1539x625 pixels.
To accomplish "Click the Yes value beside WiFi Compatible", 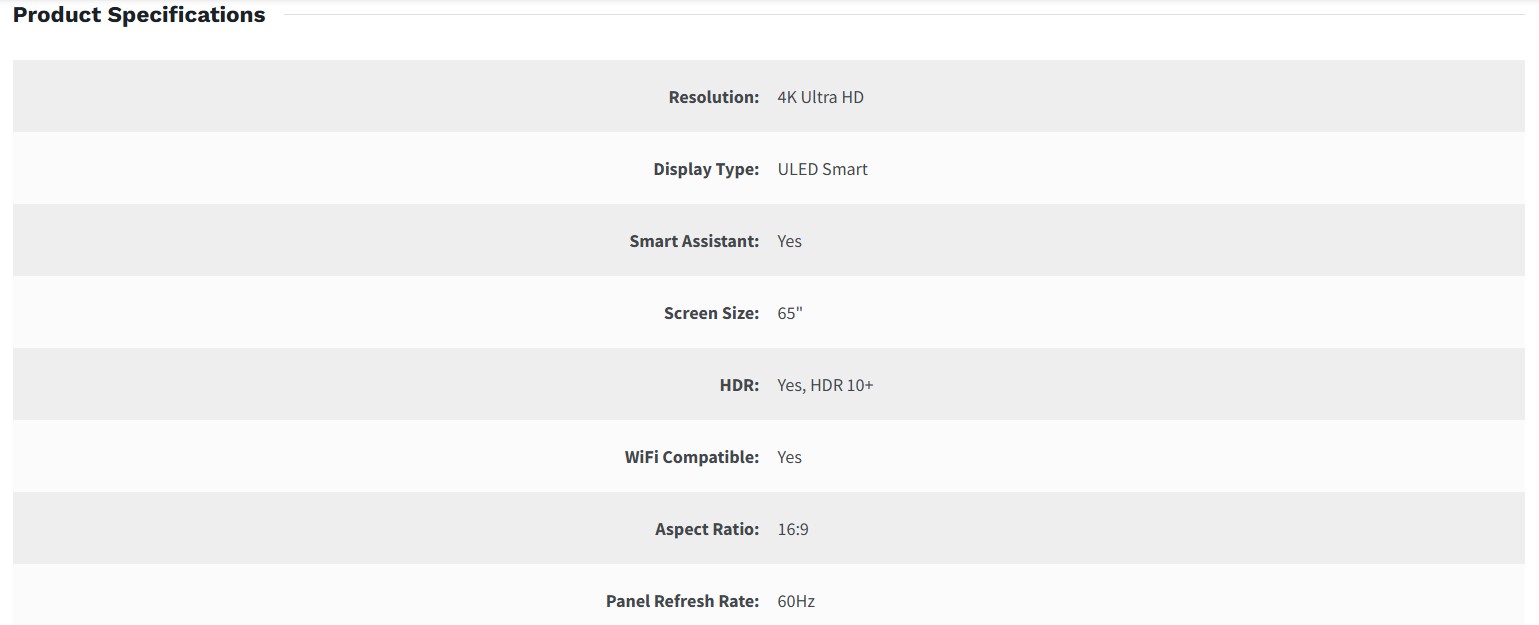I will pos(789,457).
